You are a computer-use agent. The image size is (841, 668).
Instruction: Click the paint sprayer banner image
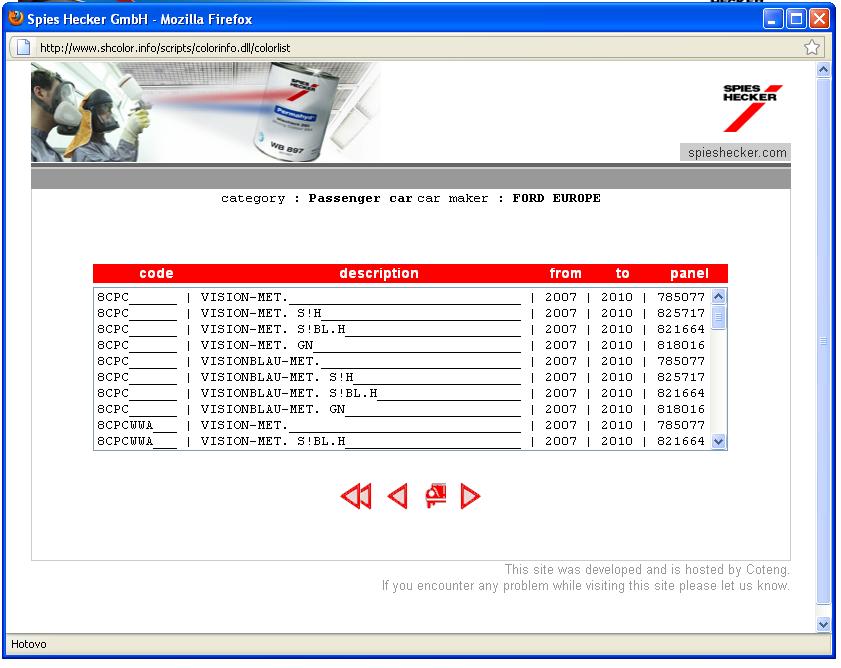205,112
